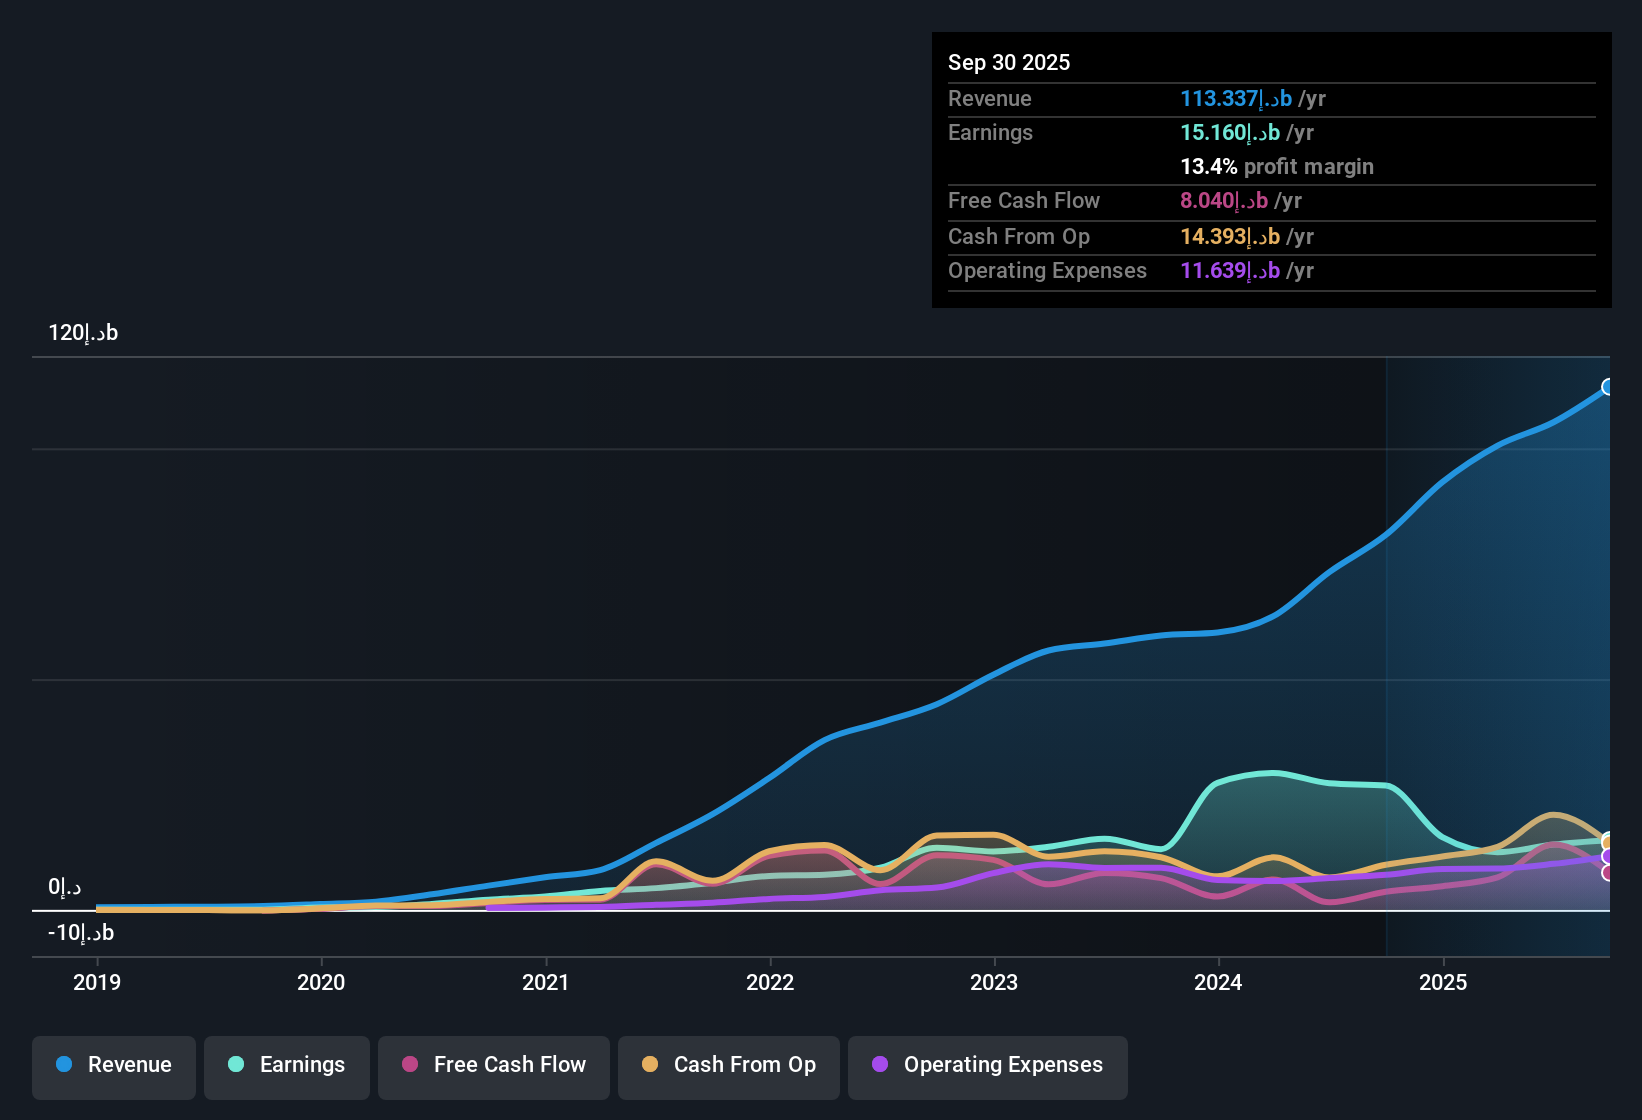The height and width of the screenshot is (1120, 1642).
Task: Click the 13.4% profit margin text
Action: point(1276,167)
